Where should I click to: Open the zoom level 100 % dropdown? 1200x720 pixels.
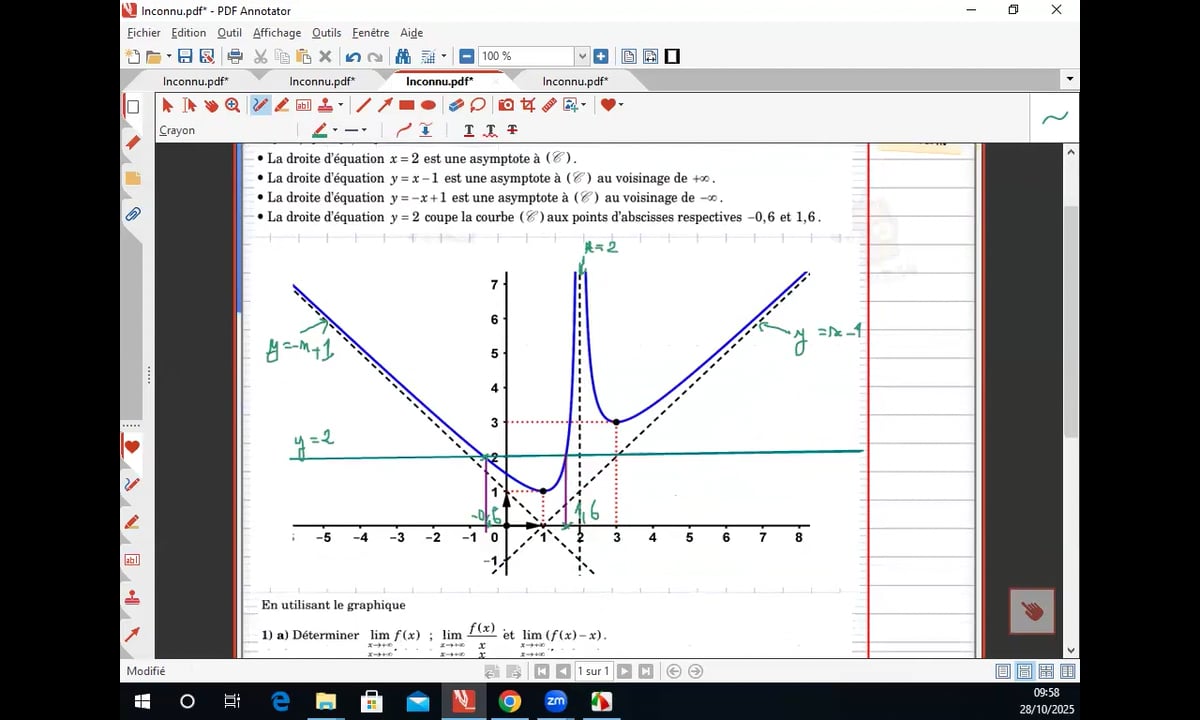(582, 57)
